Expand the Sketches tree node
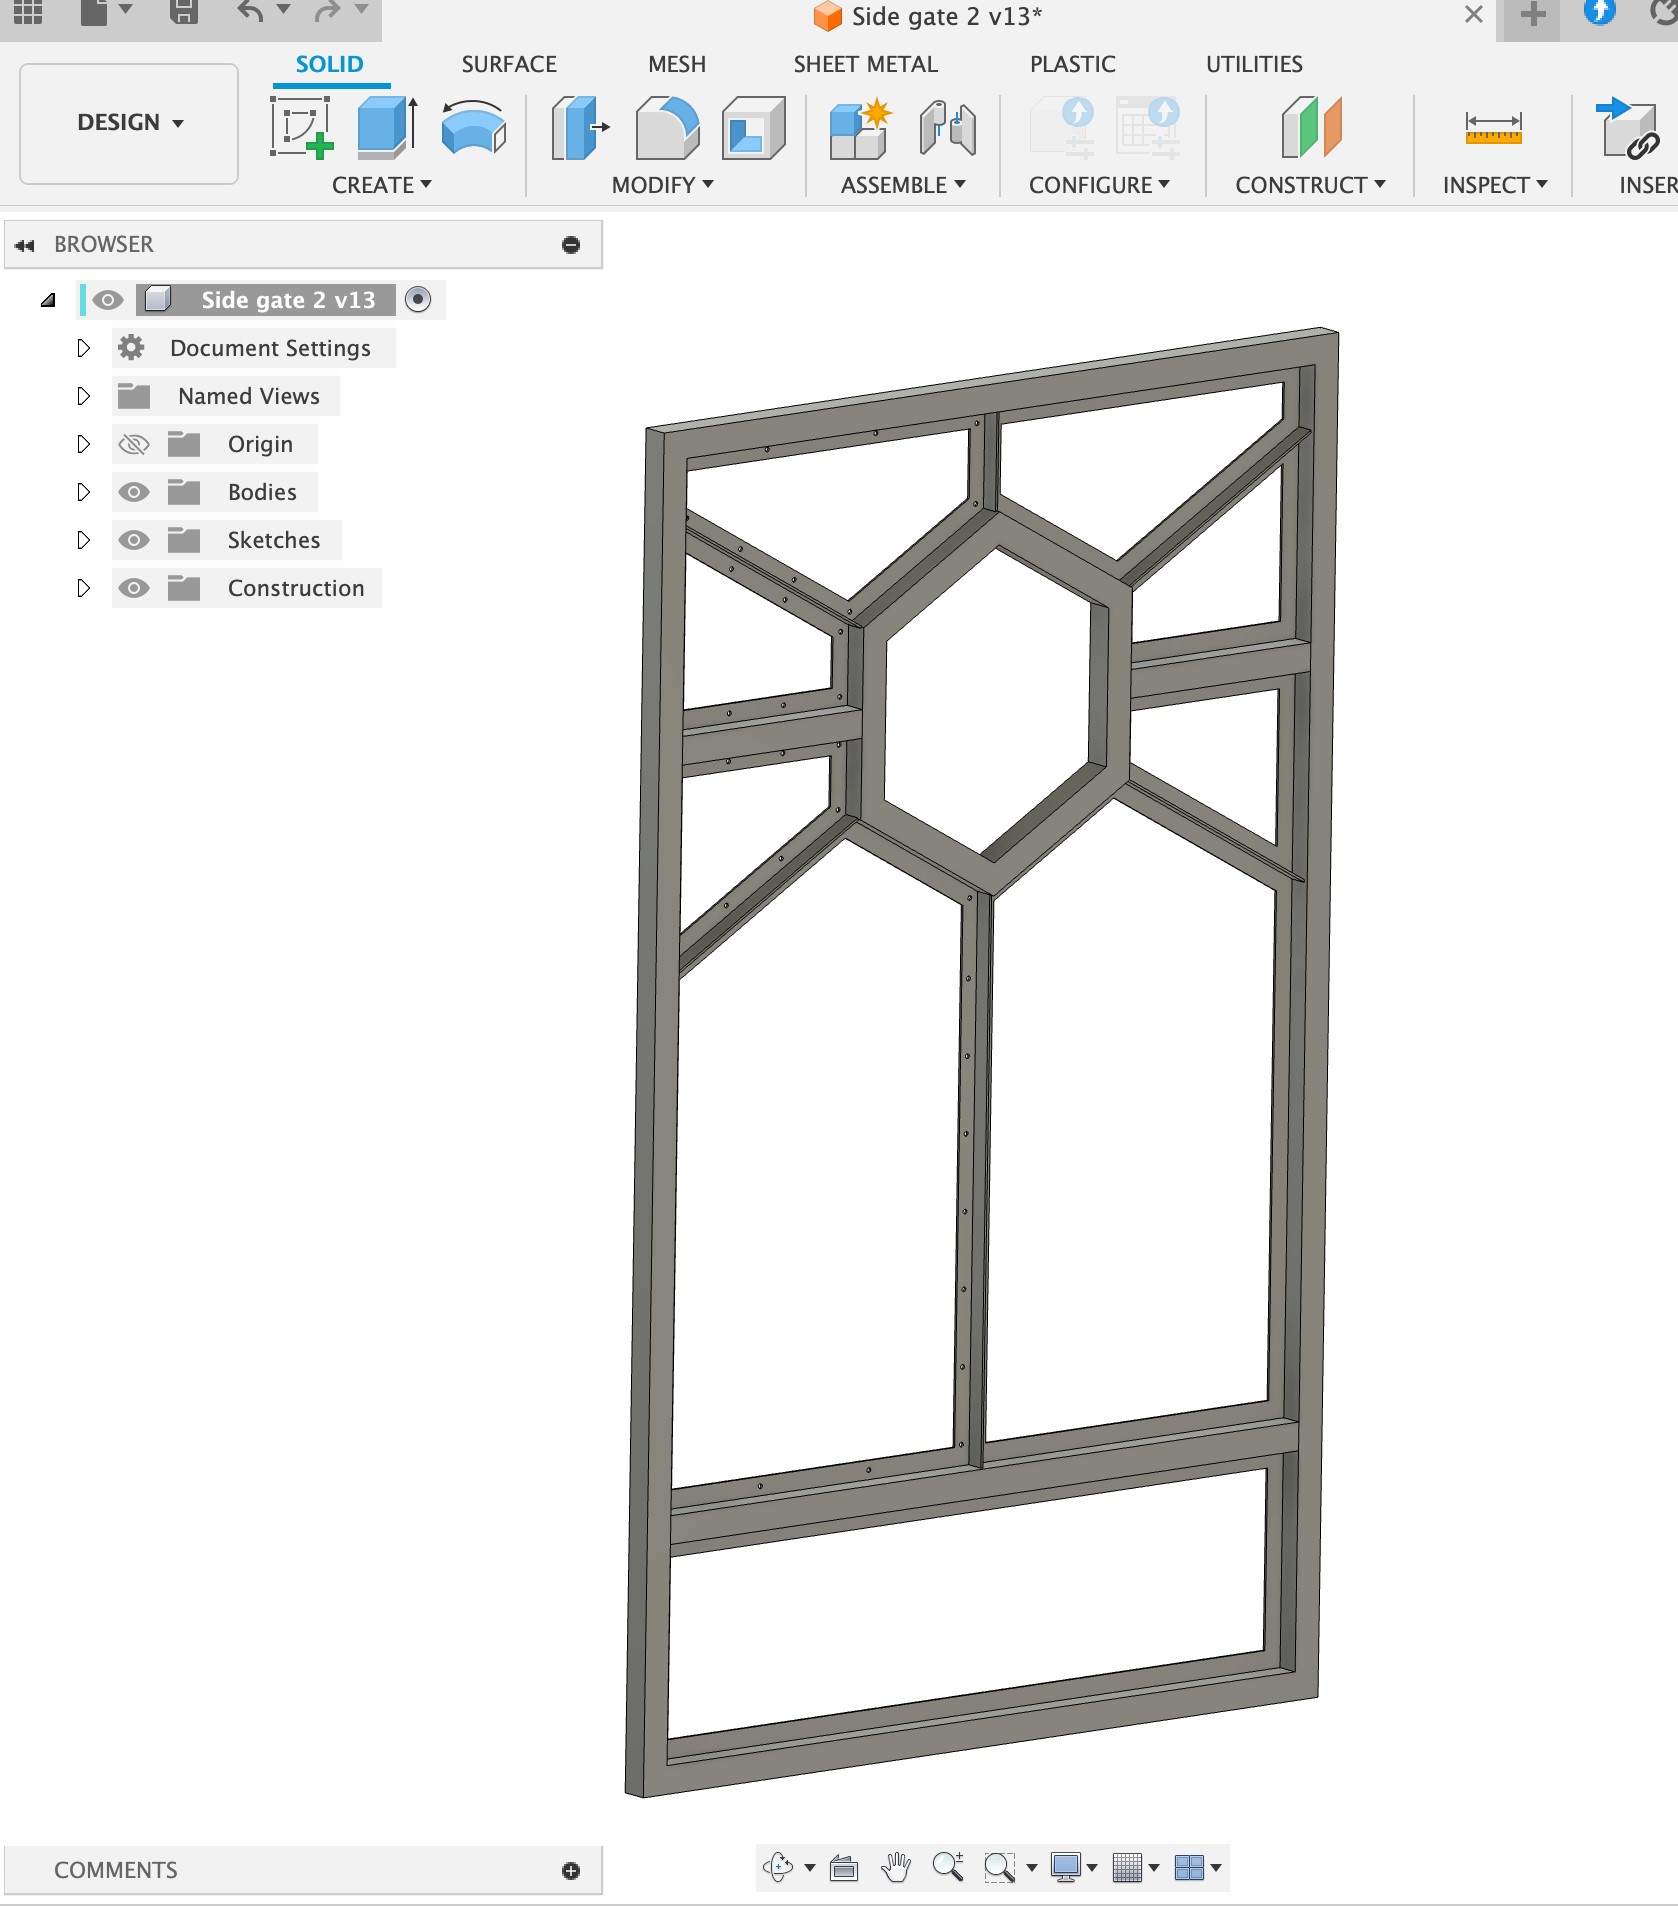This screenshot has width=1678, height=1906. (84, 540)
